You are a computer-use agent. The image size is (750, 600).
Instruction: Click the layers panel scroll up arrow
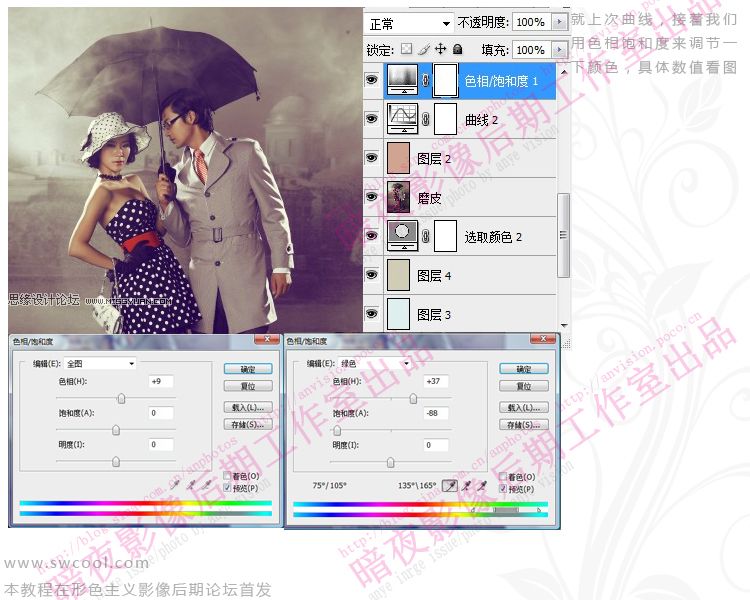pos(564,72)
